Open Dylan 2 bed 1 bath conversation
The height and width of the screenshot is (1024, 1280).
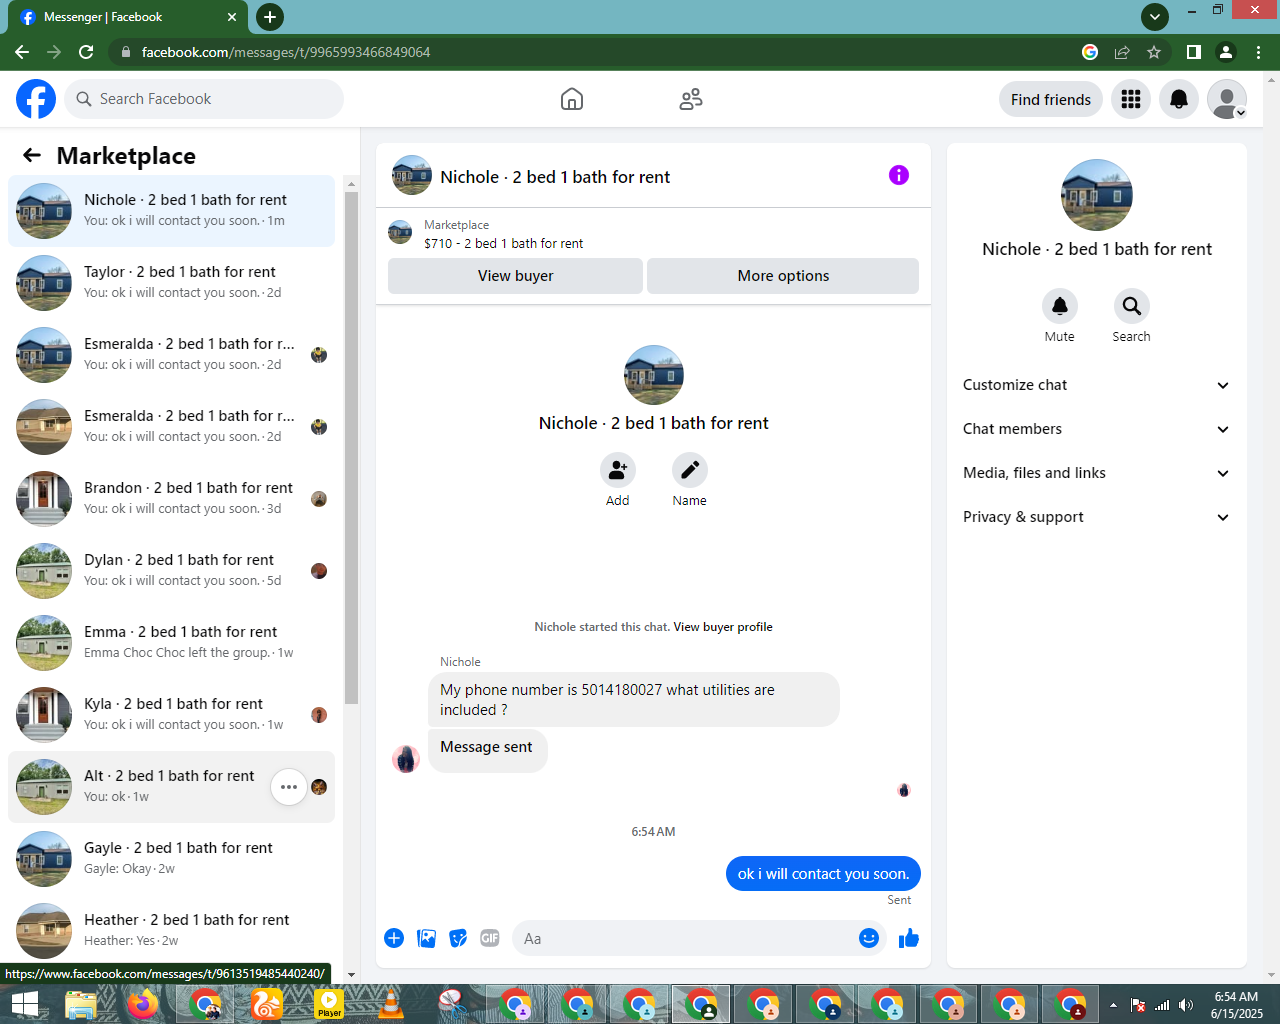click(171, 571)
